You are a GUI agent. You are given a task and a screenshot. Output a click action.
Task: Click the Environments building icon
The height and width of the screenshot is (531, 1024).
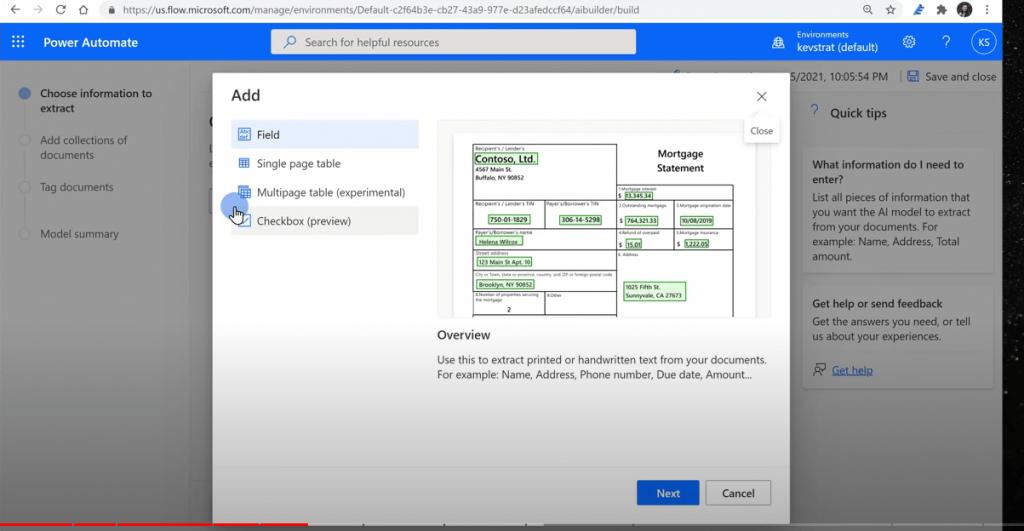[x=778, y=42]
